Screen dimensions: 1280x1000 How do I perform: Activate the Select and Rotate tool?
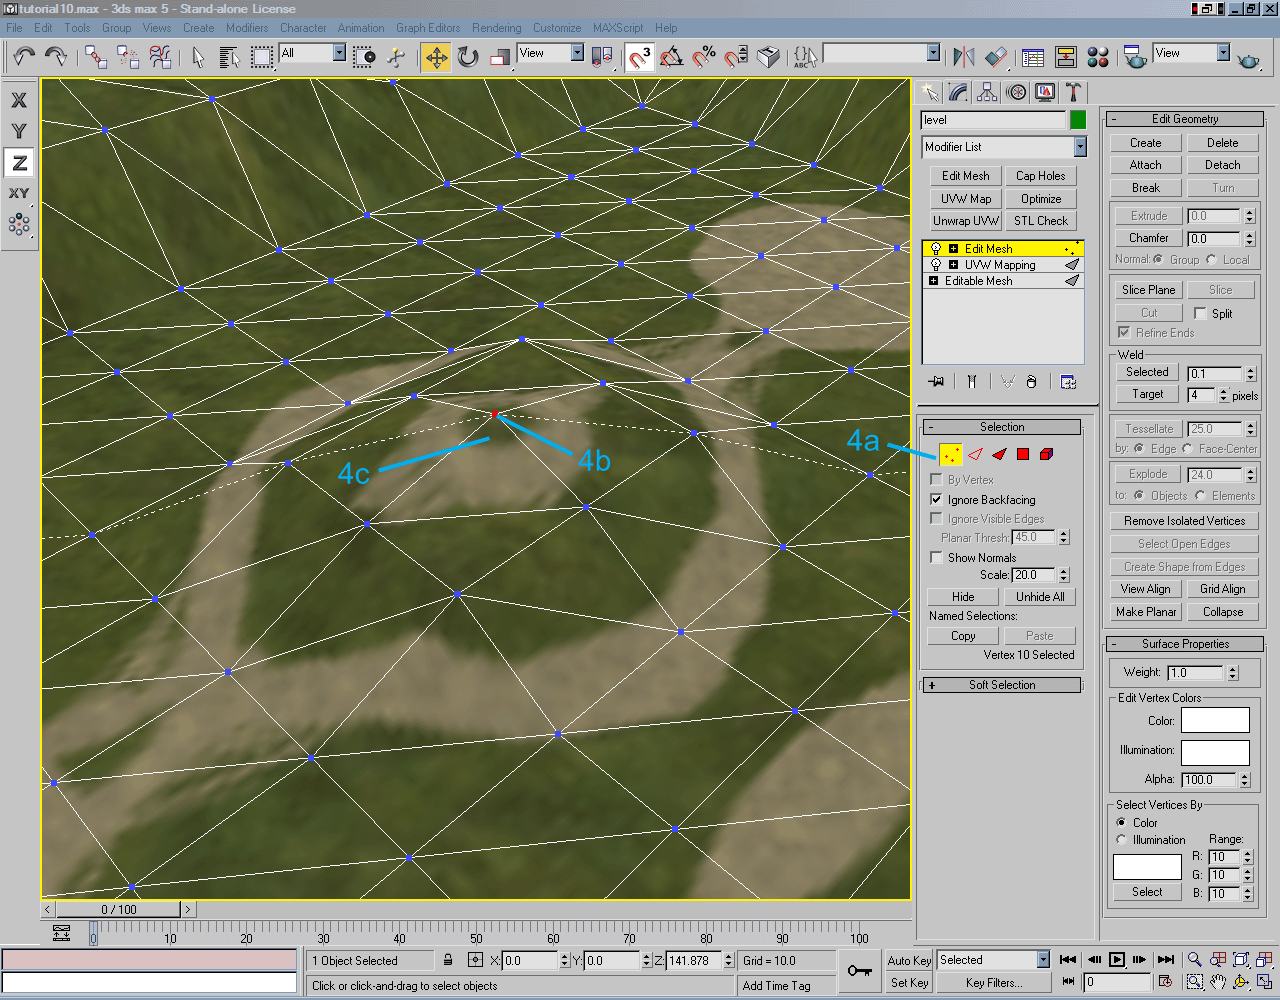468,57
